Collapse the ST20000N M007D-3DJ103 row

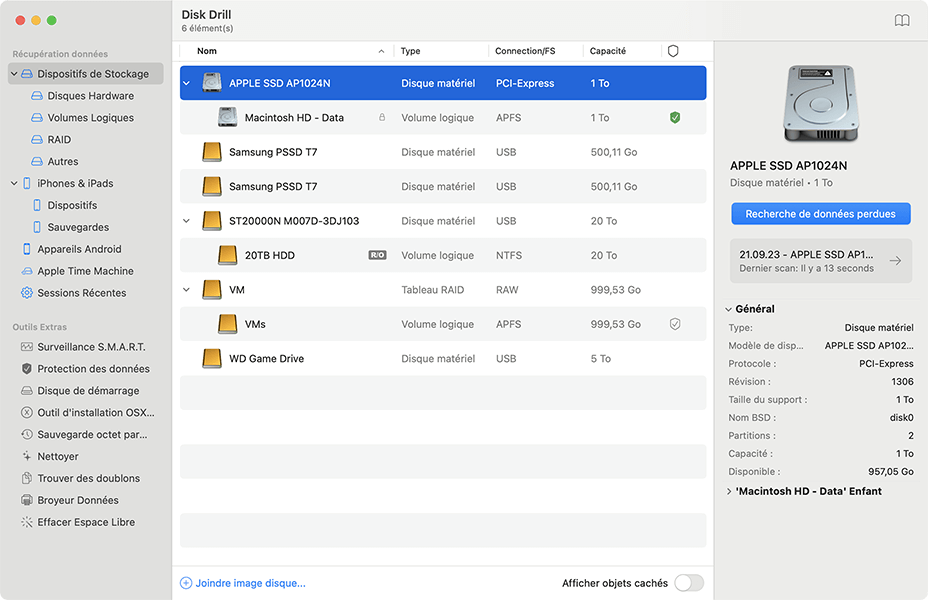pyautogui.click(x=186, y=221)
